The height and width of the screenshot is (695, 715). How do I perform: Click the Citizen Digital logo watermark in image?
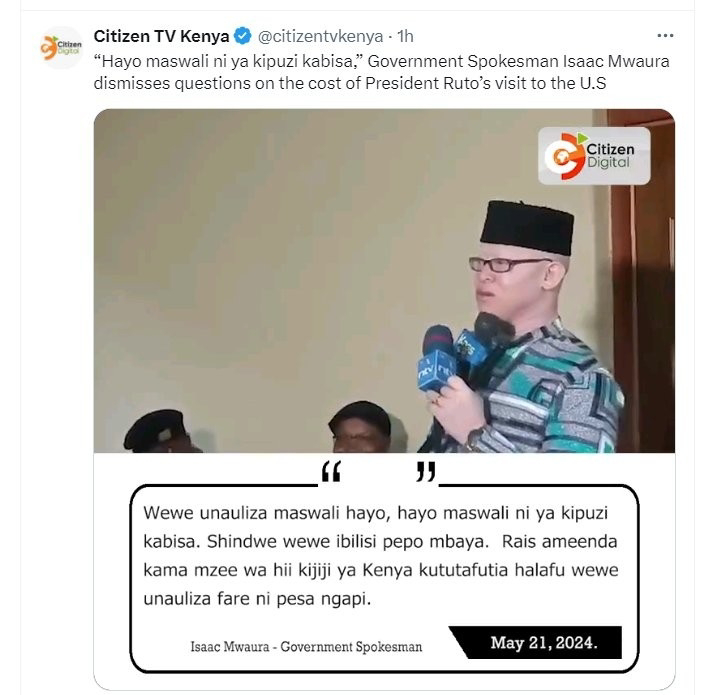point(594,156)
